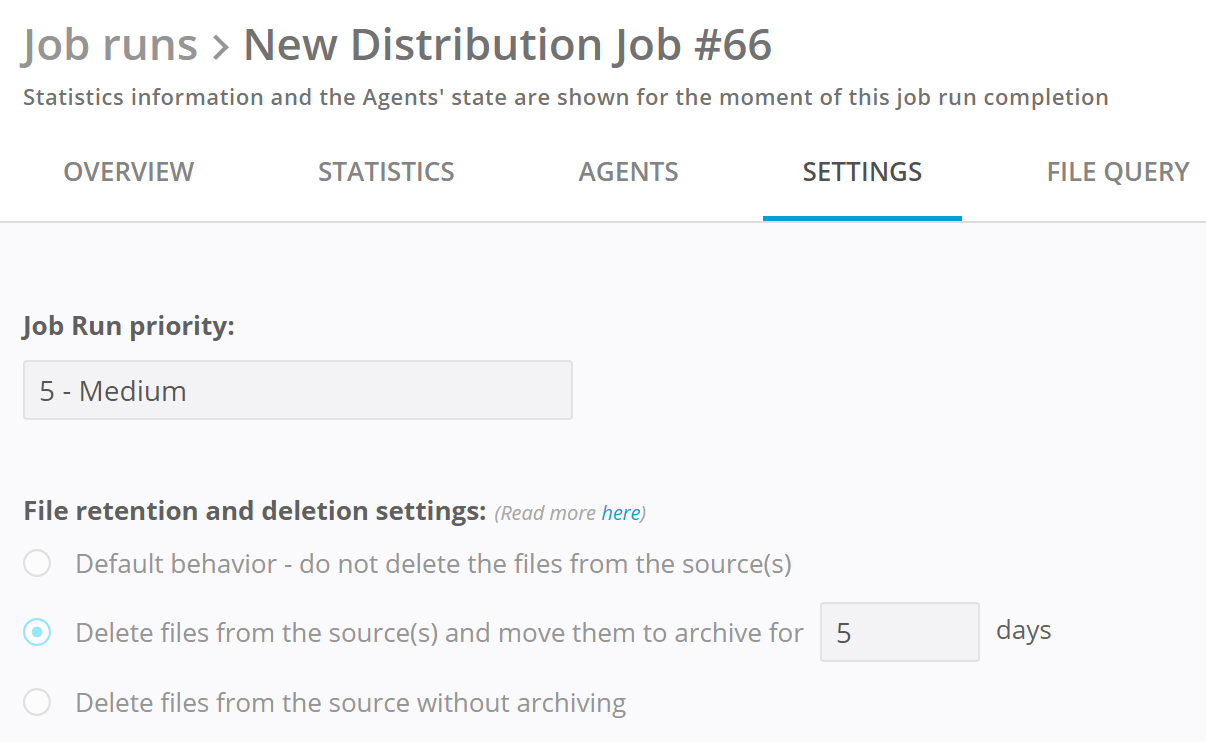The height and width of the screenshot is (742, 1206).
Task: Select the move to archive radio button
Action: (x=37, y=633)
